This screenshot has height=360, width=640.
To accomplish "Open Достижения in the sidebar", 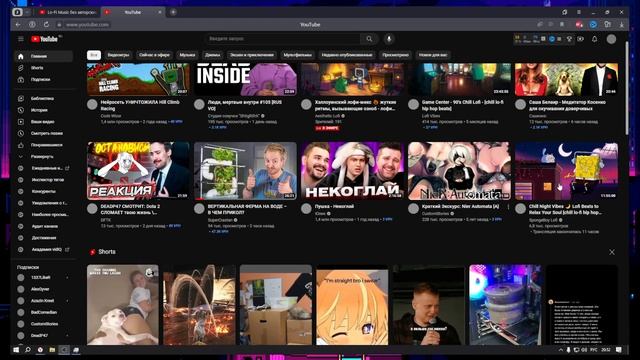I will 43,238.
